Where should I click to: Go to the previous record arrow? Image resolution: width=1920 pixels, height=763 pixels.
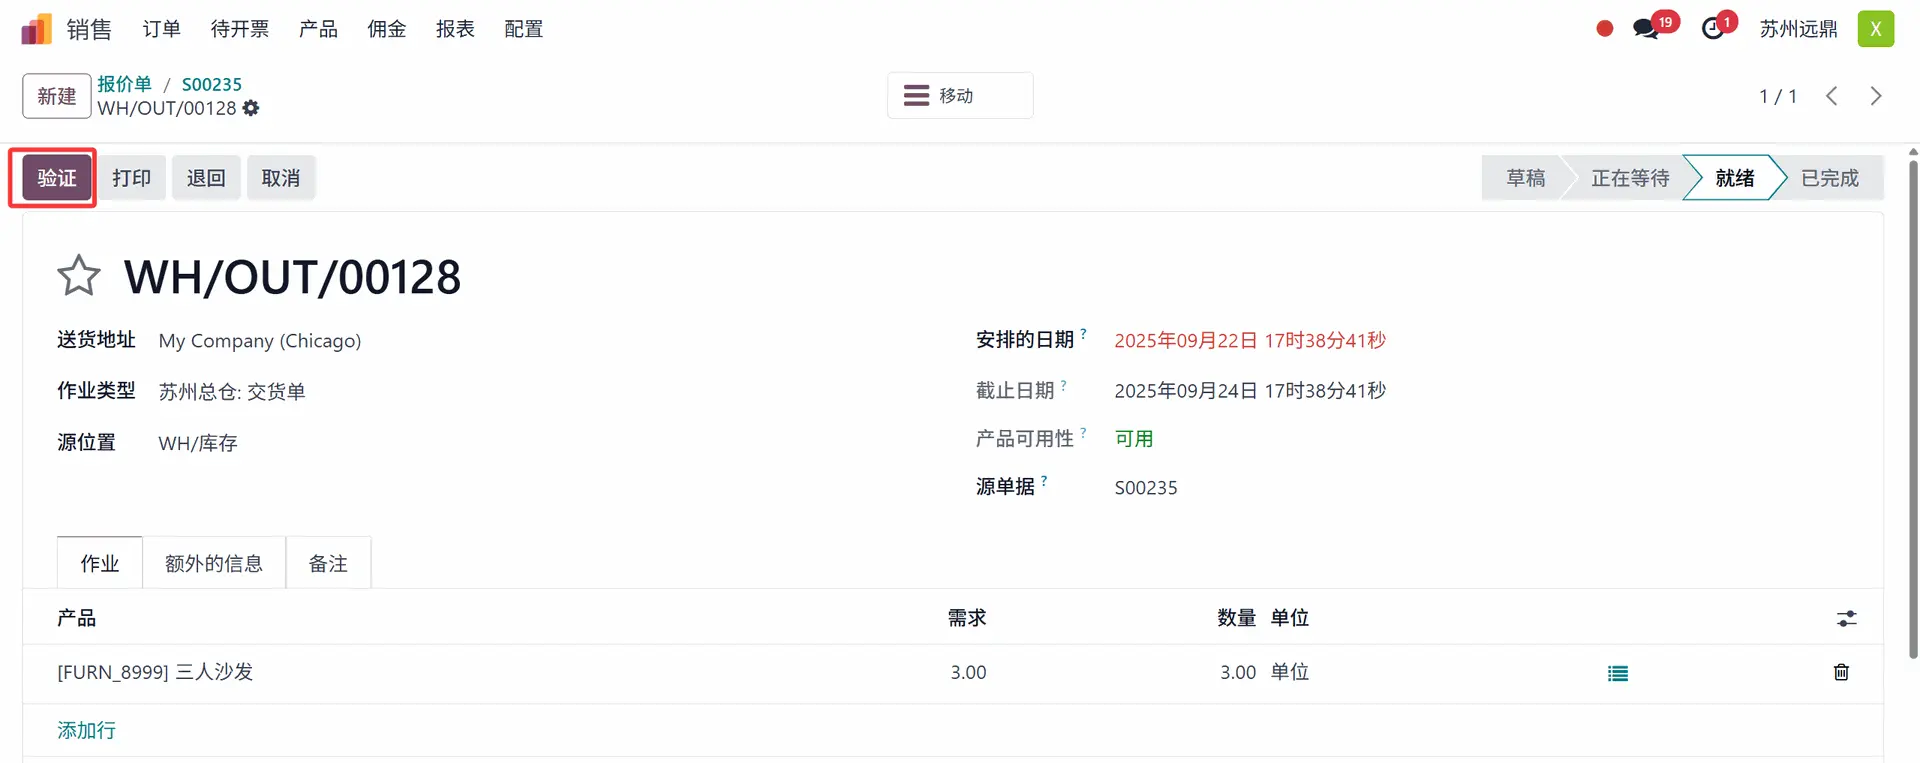click(x=1831, y=96)
